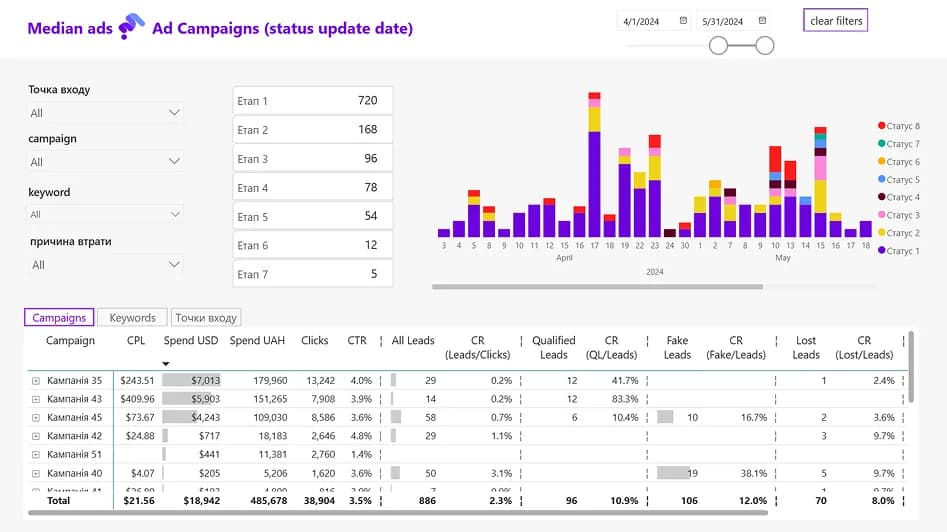Click the left date range slider handle
This screenshot has height=532, width=947.
click(x=718, y=45)
